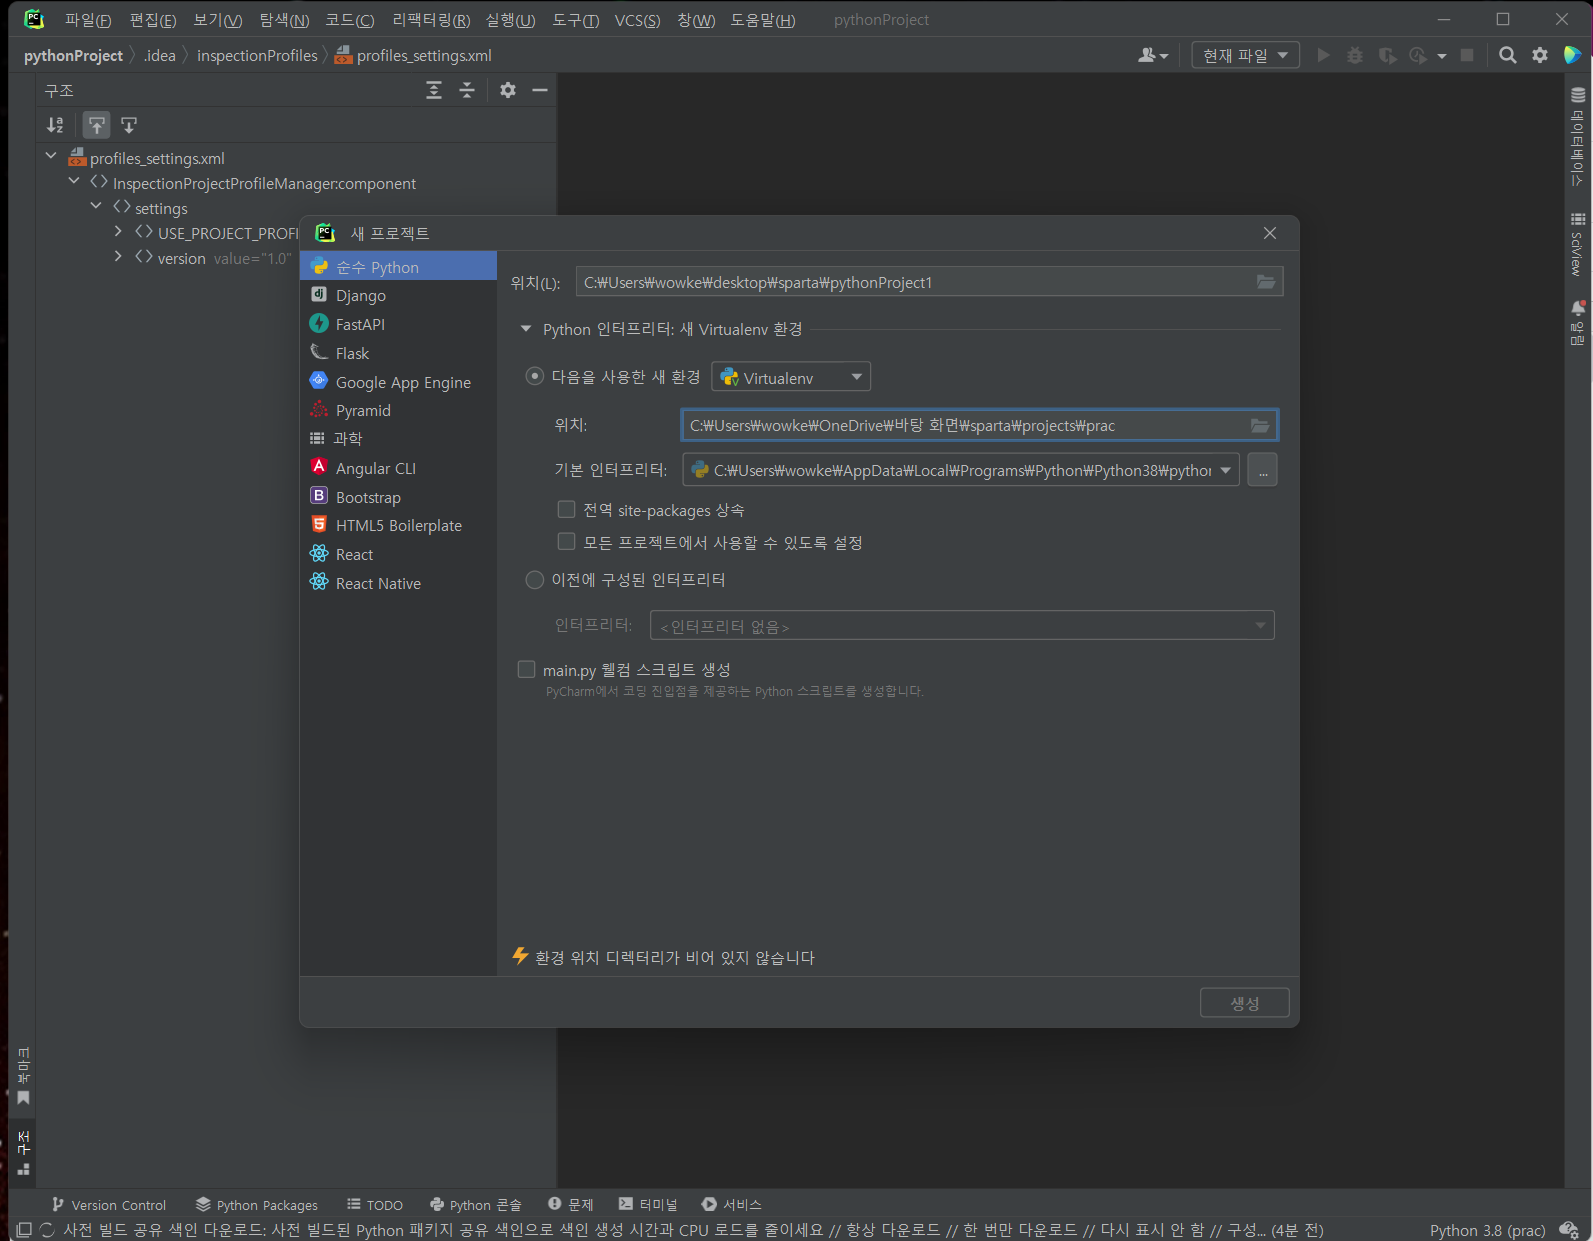The image size is (1593, 1241).
Task: Hide the structure panel with minus icon
Action: pos(540,91)
